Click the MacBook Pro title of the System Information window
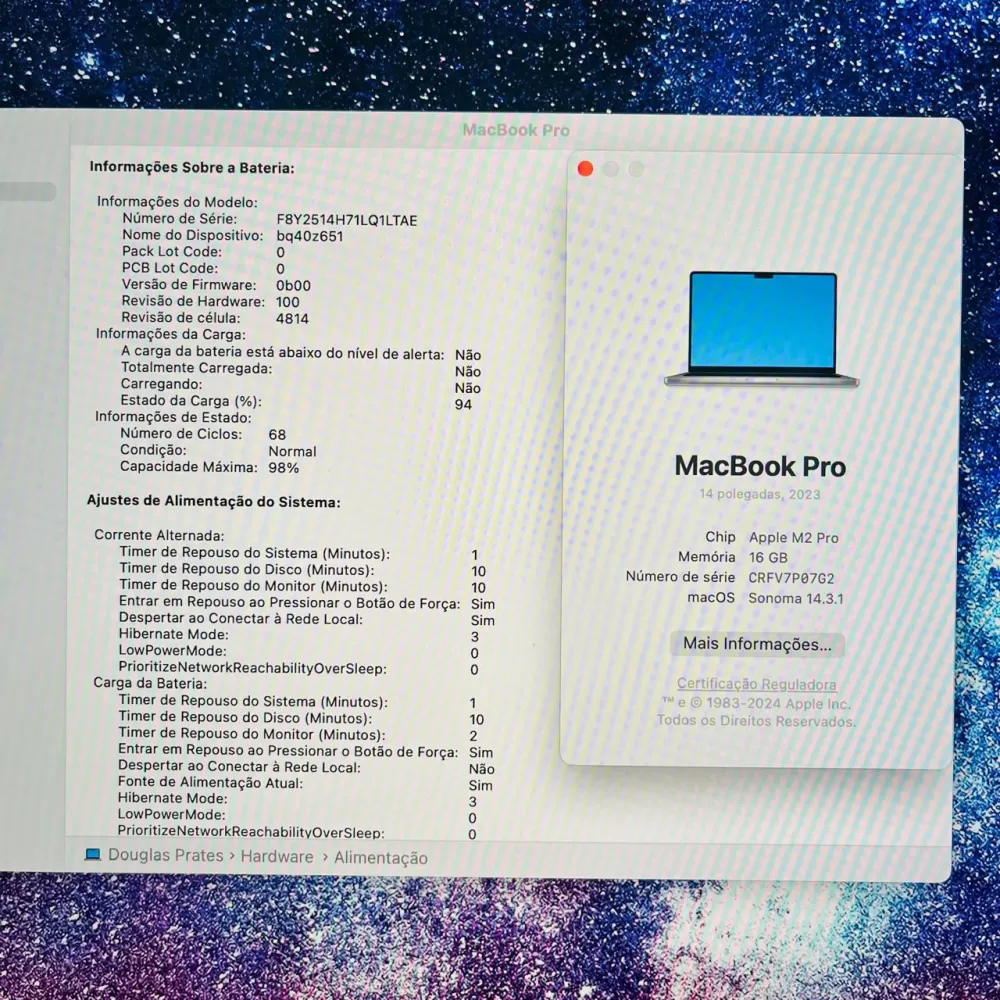Screen dimensions: 1000x1000 coord(516,130)
